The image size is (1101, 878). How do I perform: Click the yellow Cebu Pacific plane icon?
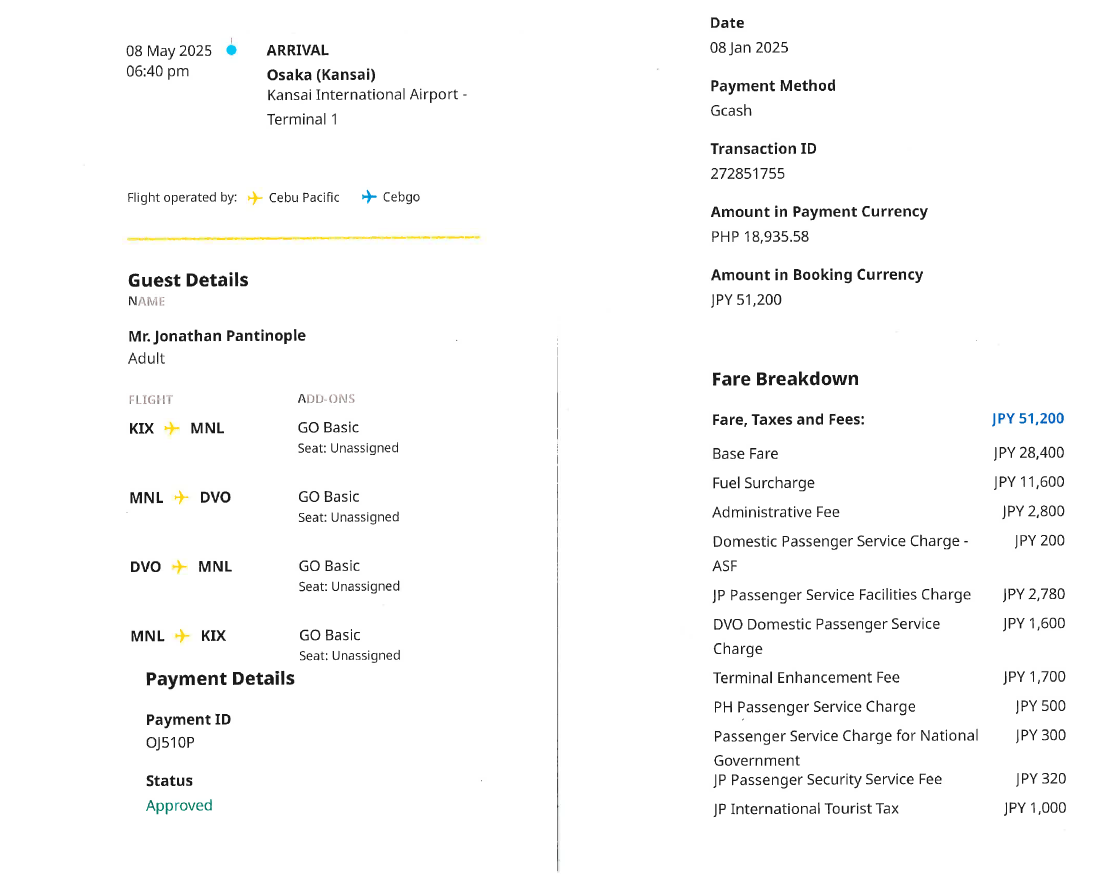[255, 198]
